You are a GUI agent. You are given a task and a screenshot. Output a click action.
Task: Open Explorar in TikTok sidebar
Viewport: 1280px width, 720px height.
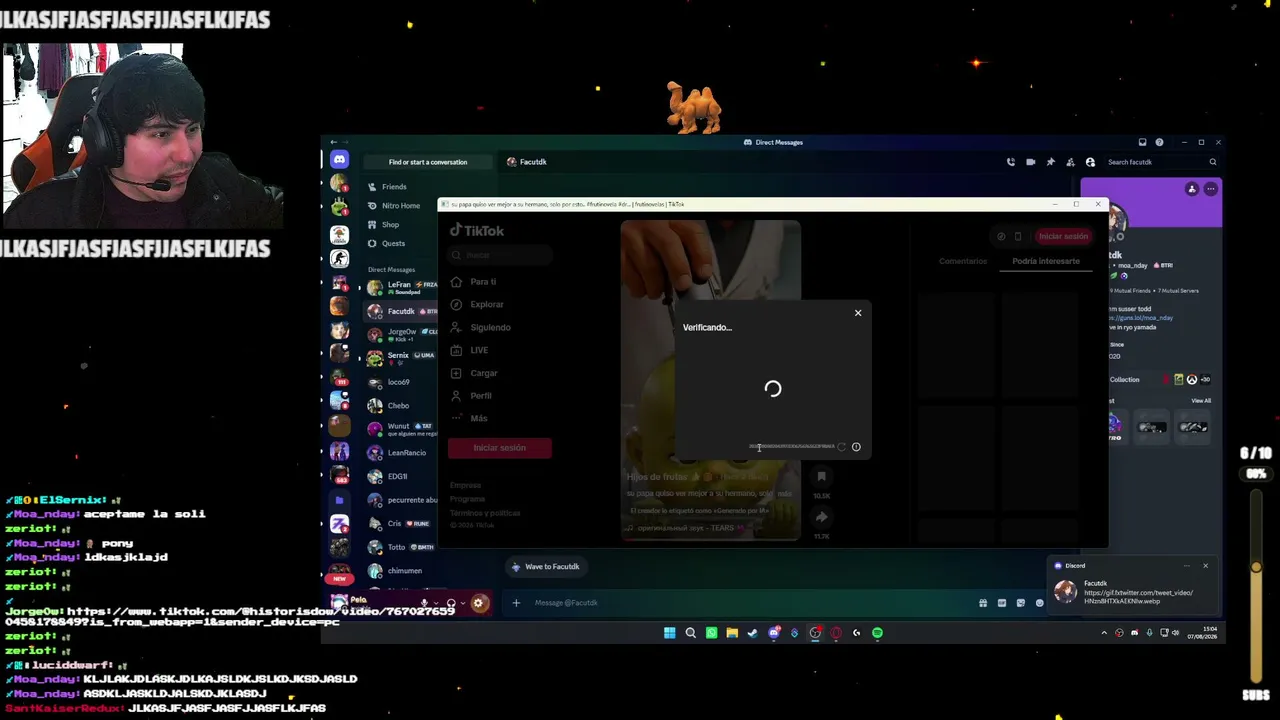click(487, 305)
